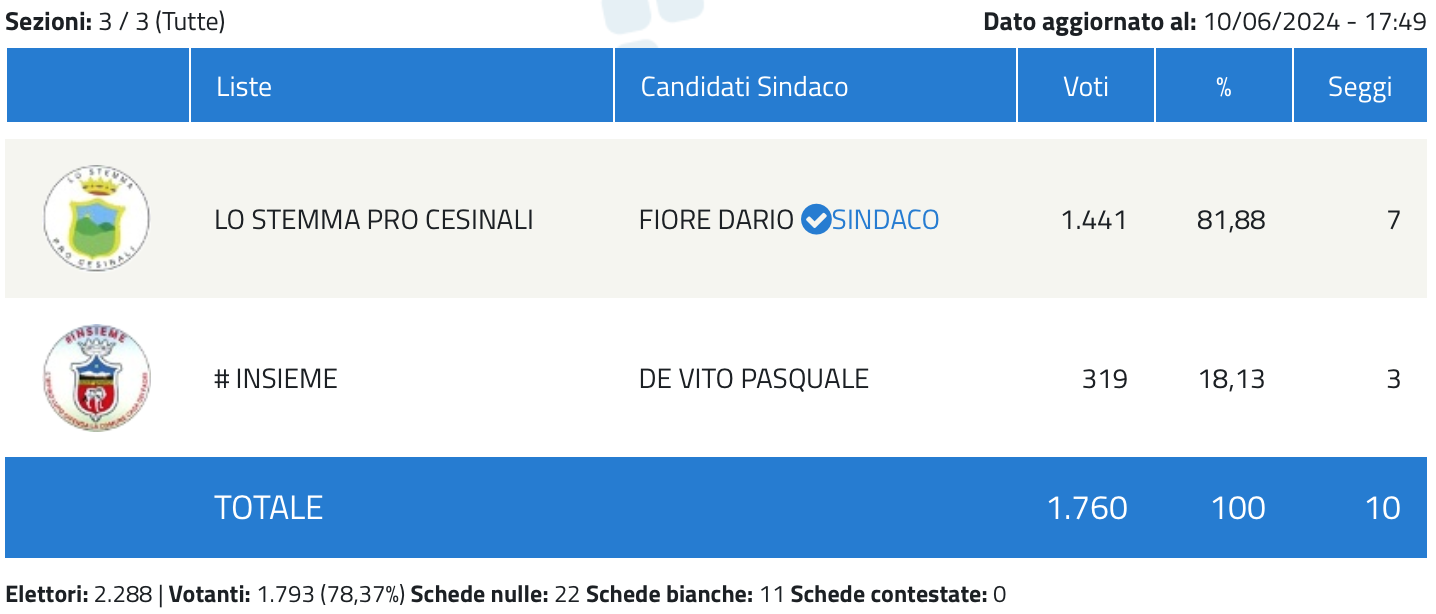The height and width of the screenshot is (614, 1436).
Task: Click the Lo Stemma Pro Cesinali logo
Action: pos(97,218)
